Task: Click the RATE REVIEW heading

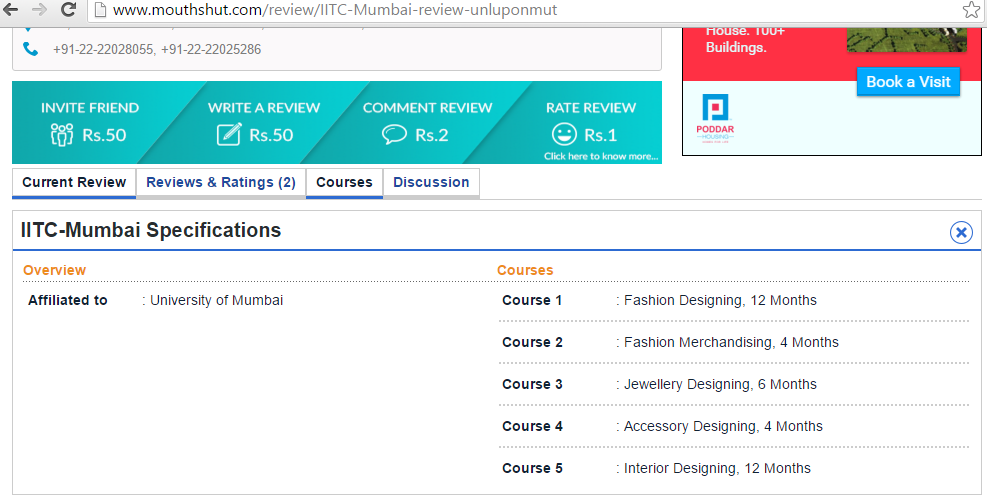Action: click(x=591, y=108)
